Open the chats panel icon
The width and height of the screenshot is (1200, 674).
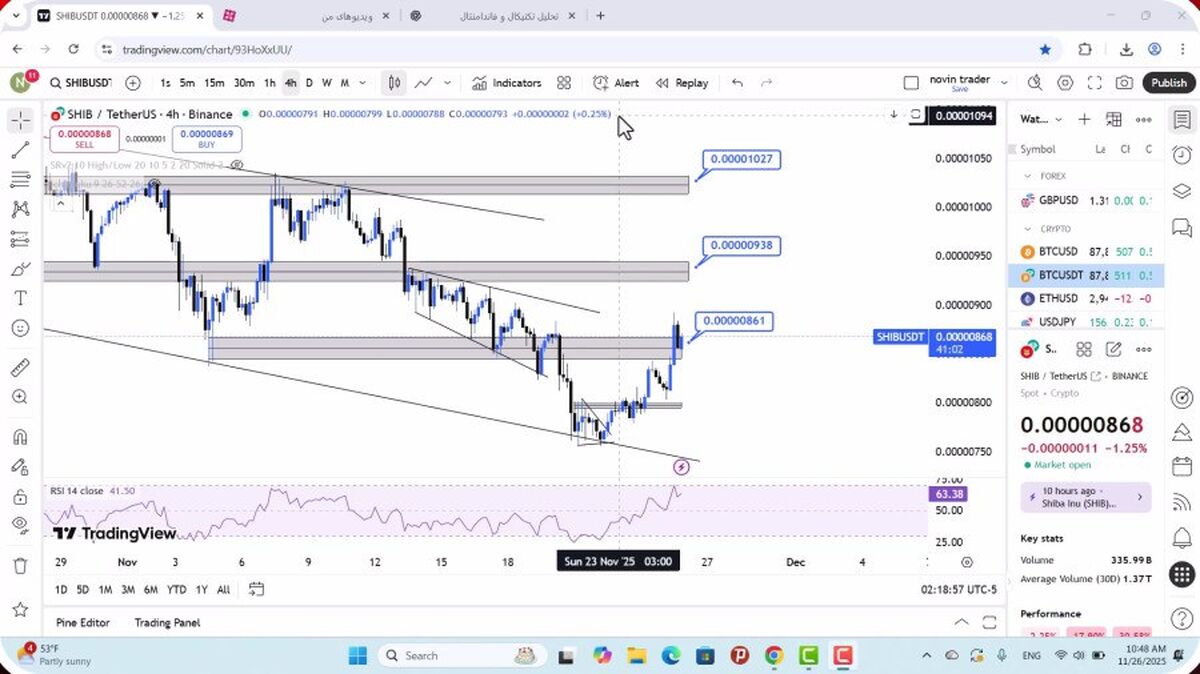[x=1181, y=227]
